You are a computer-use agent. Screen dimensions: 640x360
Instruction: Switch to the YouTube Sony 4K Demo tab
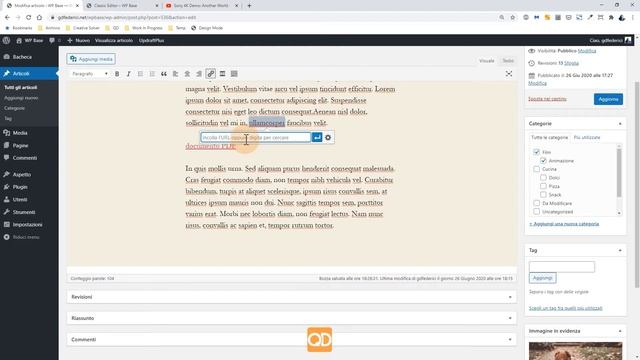(x=202, y=6)
